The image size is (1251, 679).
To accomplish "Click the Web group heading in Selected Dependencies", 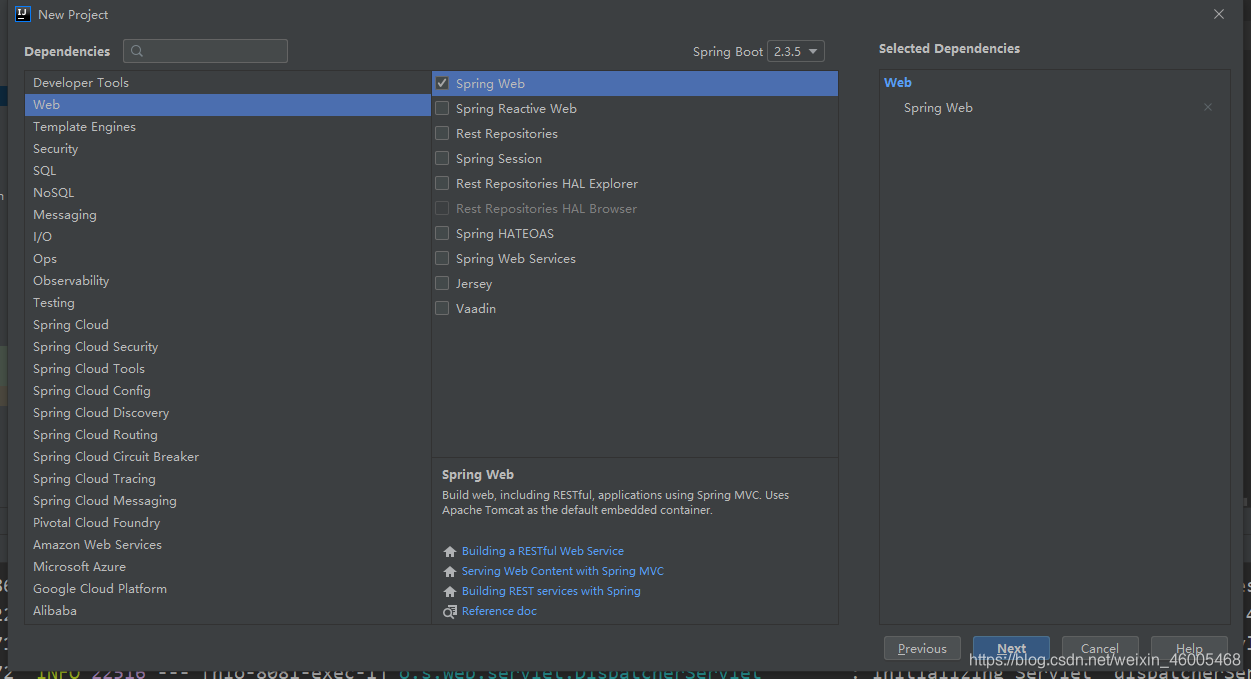I will coord(898,83).
